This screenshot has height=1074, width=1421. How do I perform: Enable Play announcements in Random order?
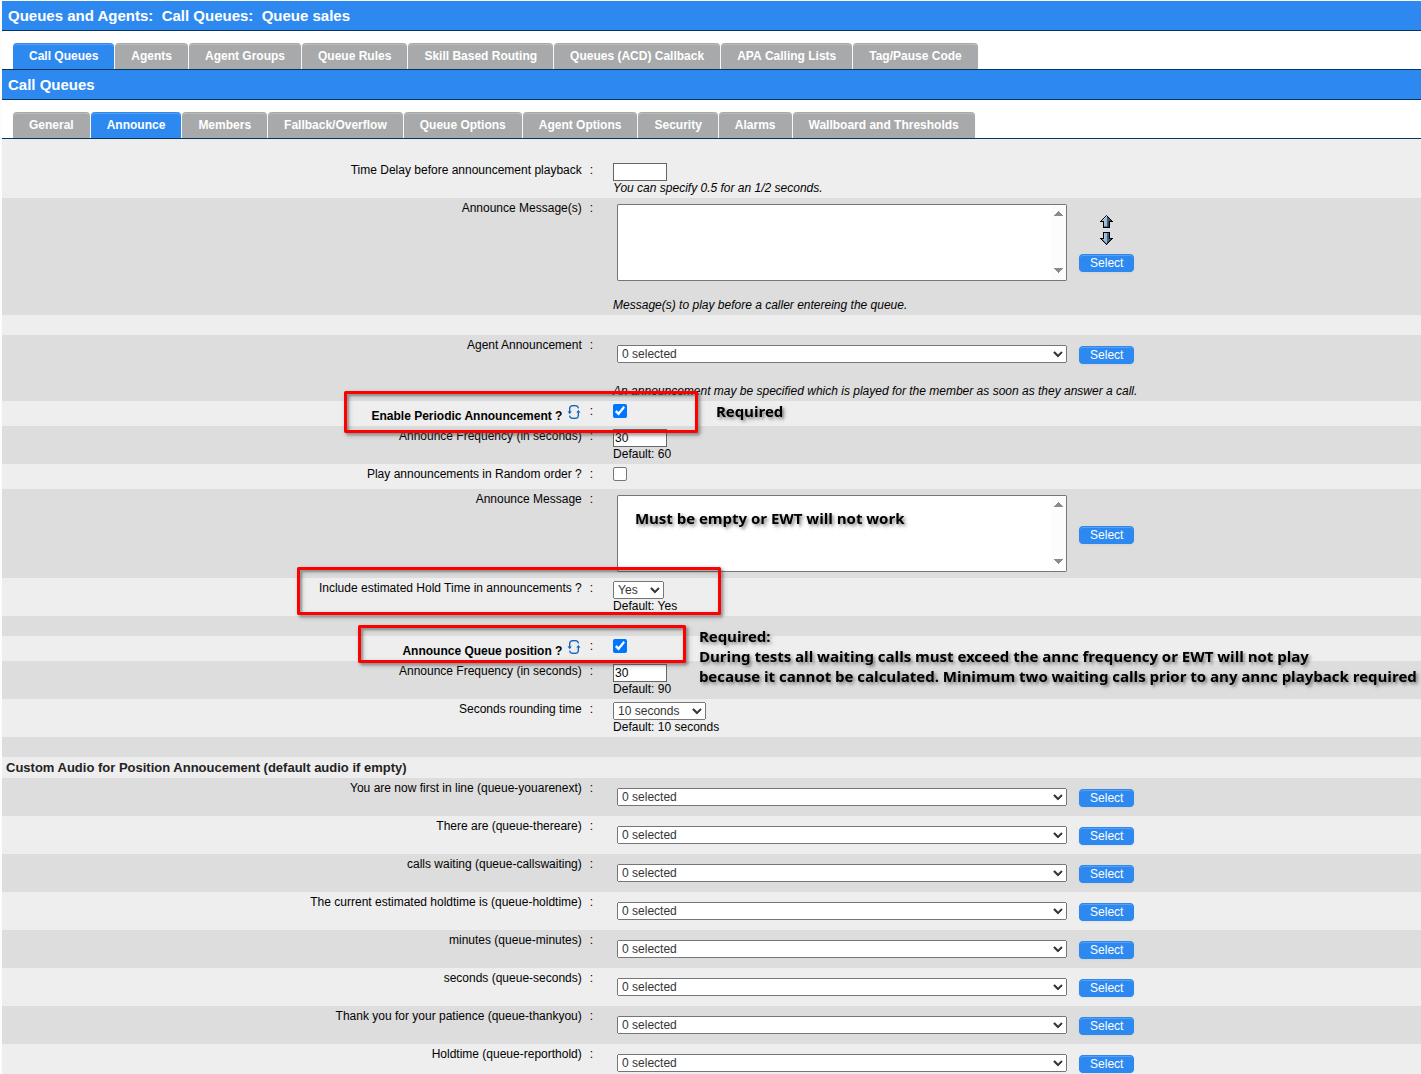[620, 474]
